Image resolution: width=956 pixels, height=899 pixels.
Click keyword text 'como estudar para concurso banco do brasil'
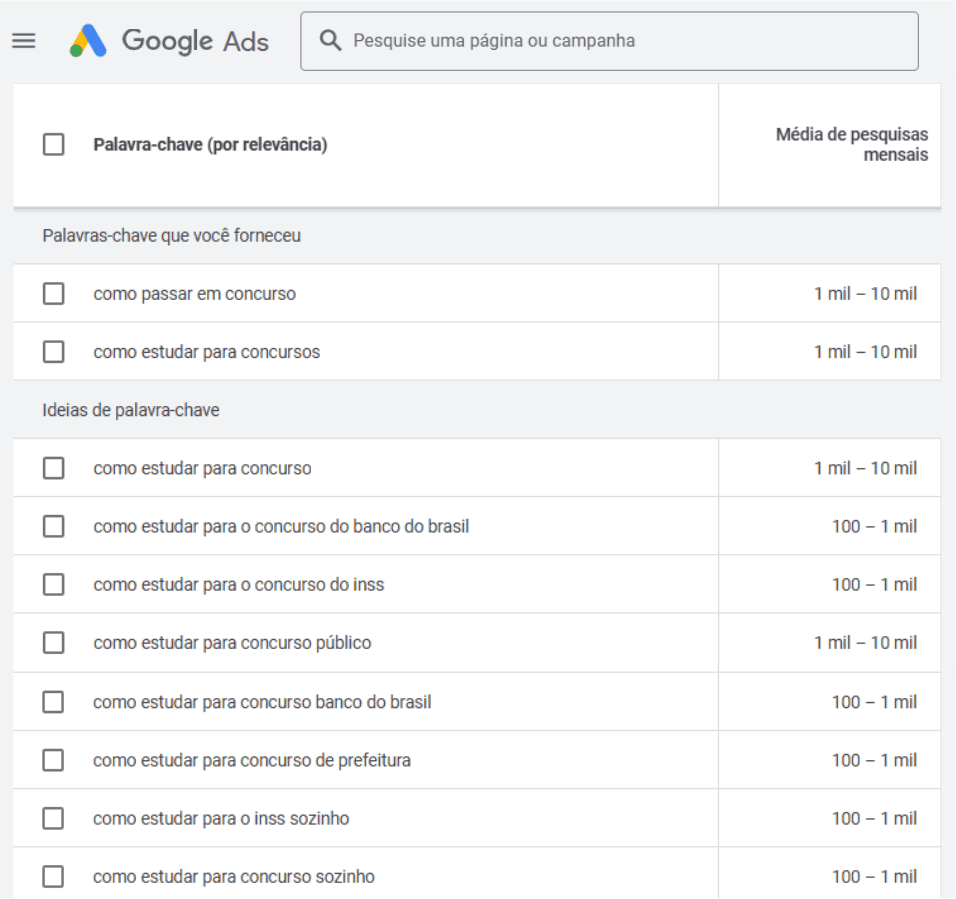[262, 703]
